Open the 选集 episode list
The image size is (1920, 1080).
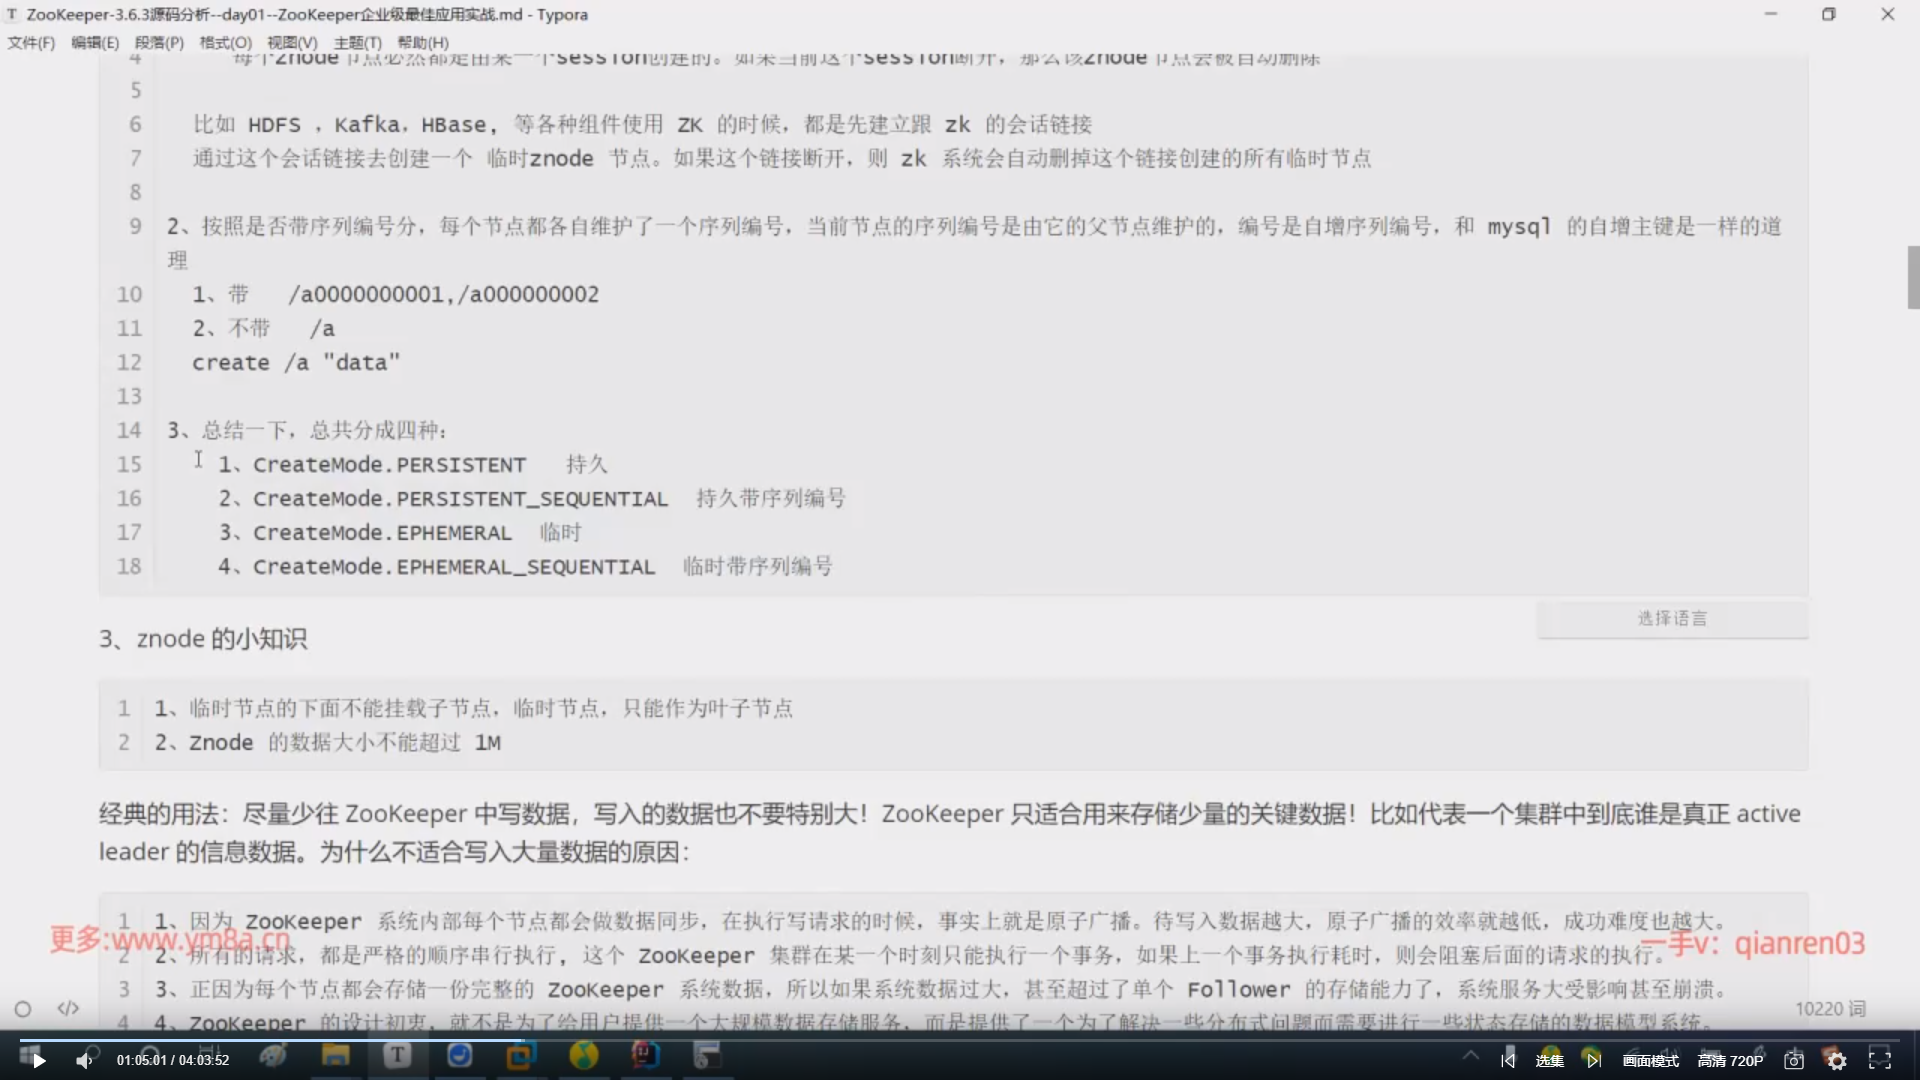click(1549, 1060)
